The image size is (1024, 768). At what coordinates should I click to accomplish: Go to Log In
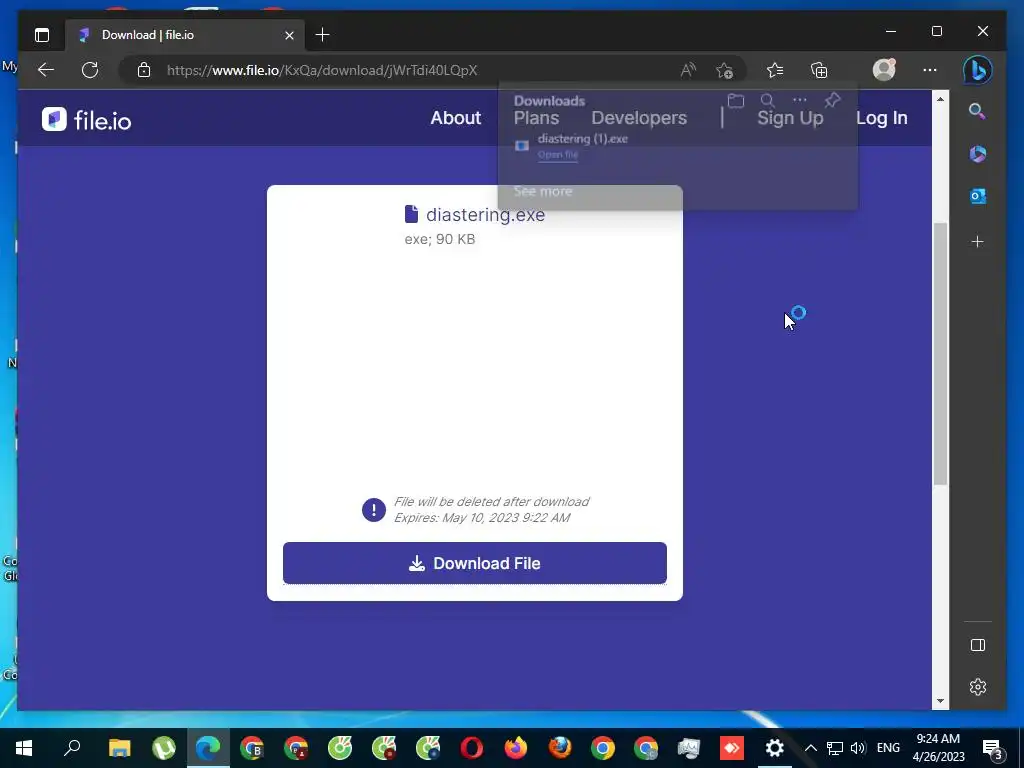coord(882,118)
